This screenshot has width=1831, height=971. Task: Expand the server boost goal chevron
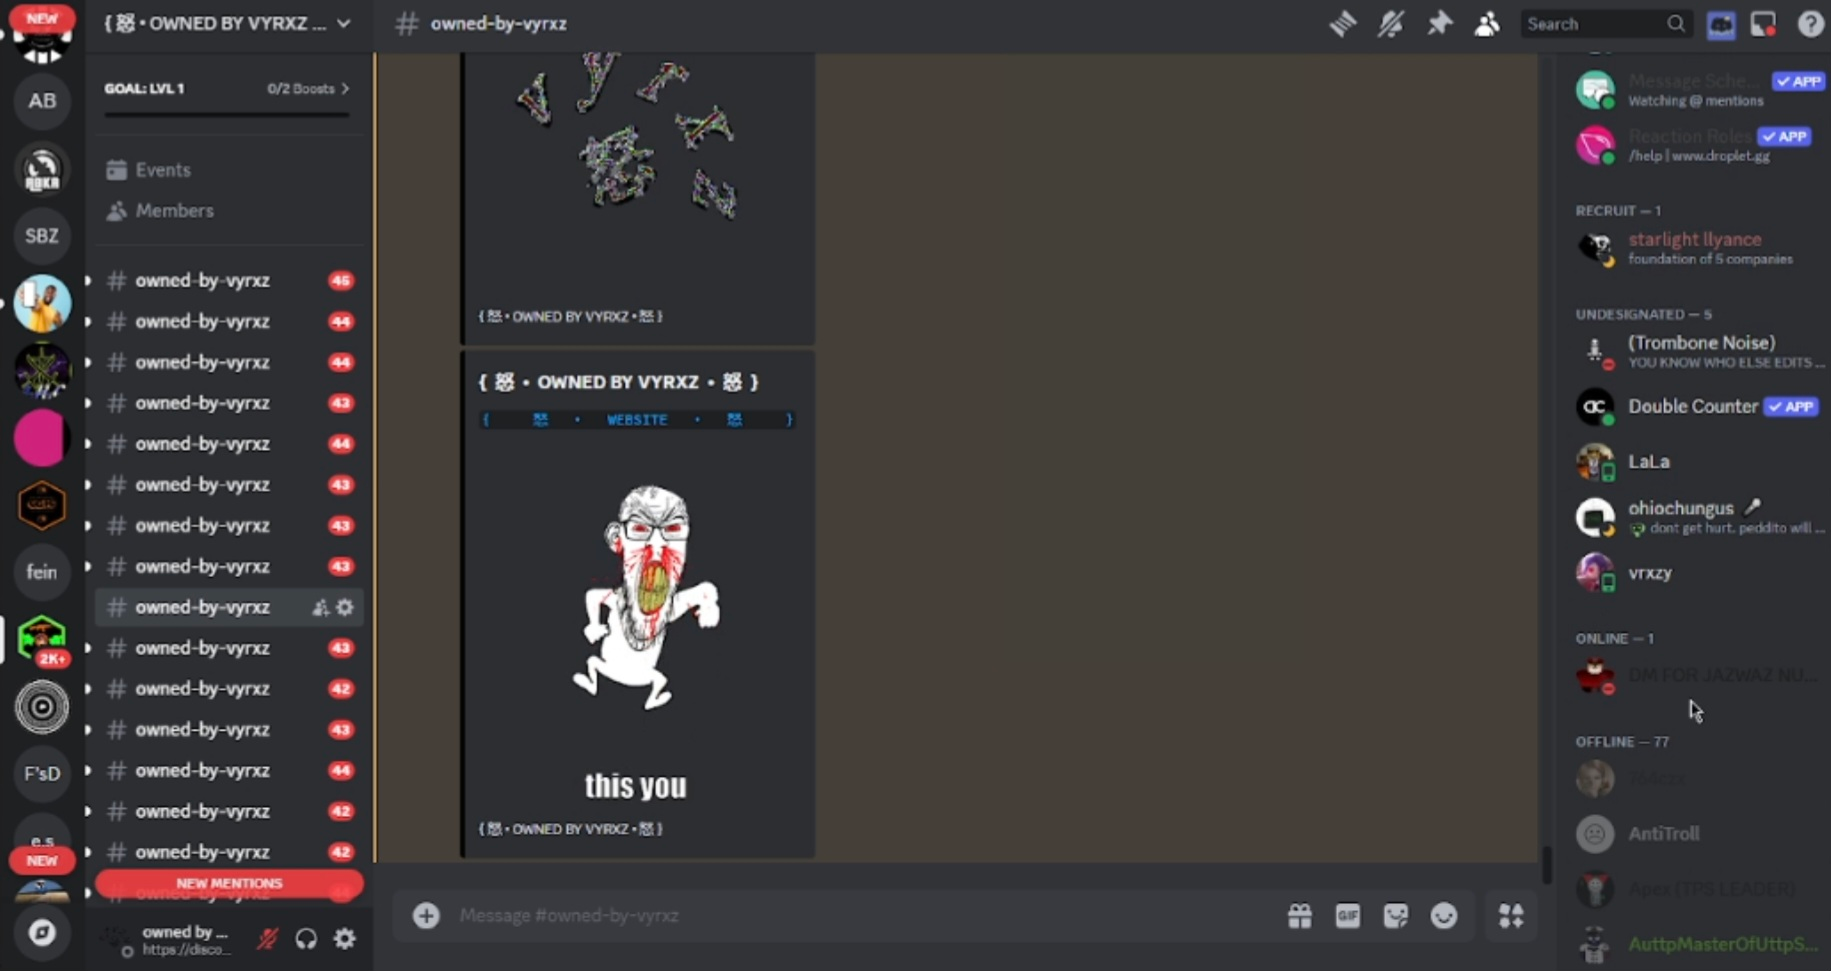pyautogui.click(x=345, y=88)
